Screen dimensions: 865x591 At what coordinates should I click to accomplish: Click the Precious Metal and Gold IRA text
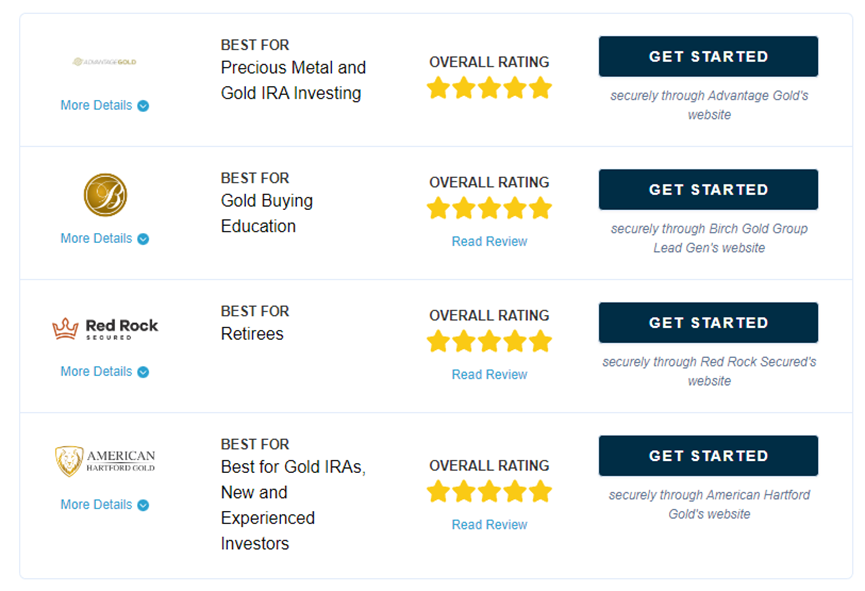(293, 81)
